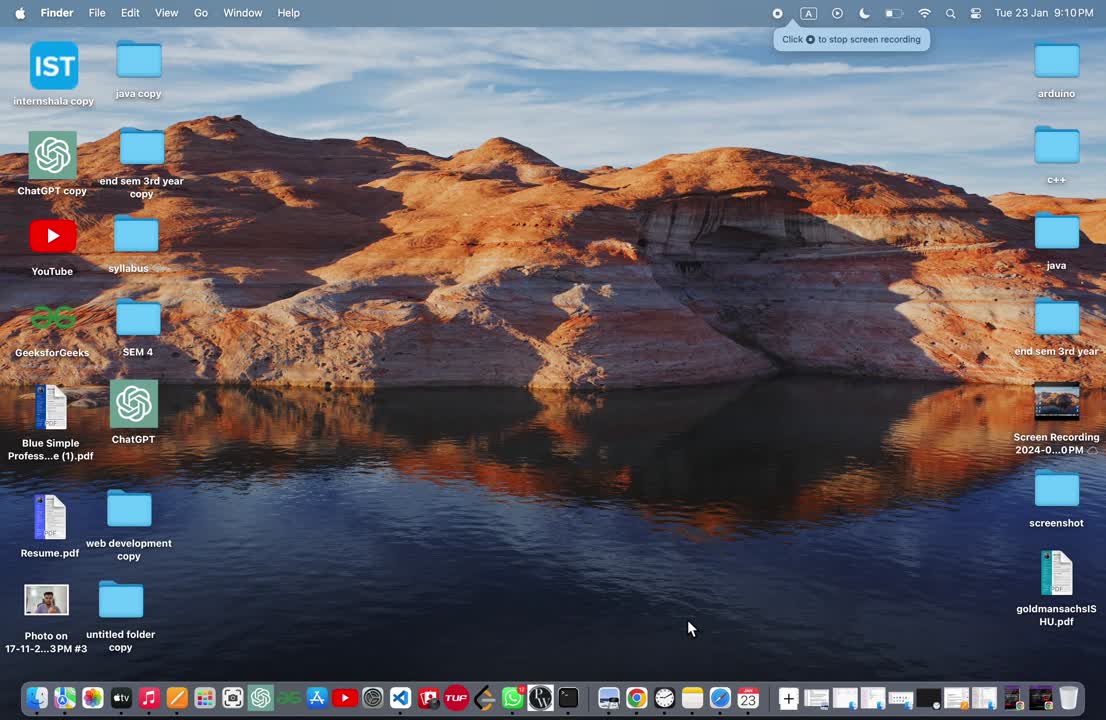Click the date and time clock
This screenshot has height=720, width=1106.
[x=1044, y=13]
